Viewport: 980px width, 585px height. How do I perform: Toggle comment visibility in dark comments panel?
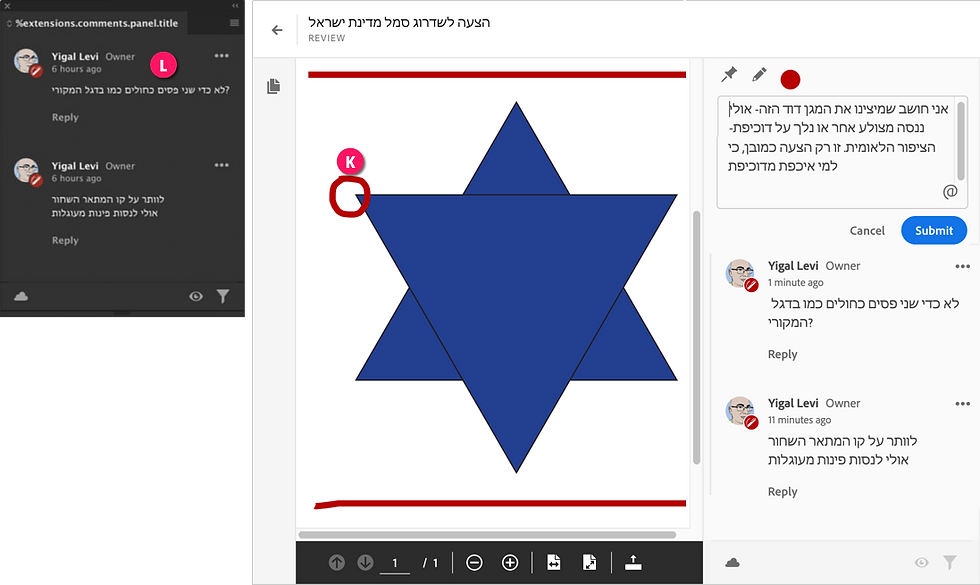(x=196, y=296)
